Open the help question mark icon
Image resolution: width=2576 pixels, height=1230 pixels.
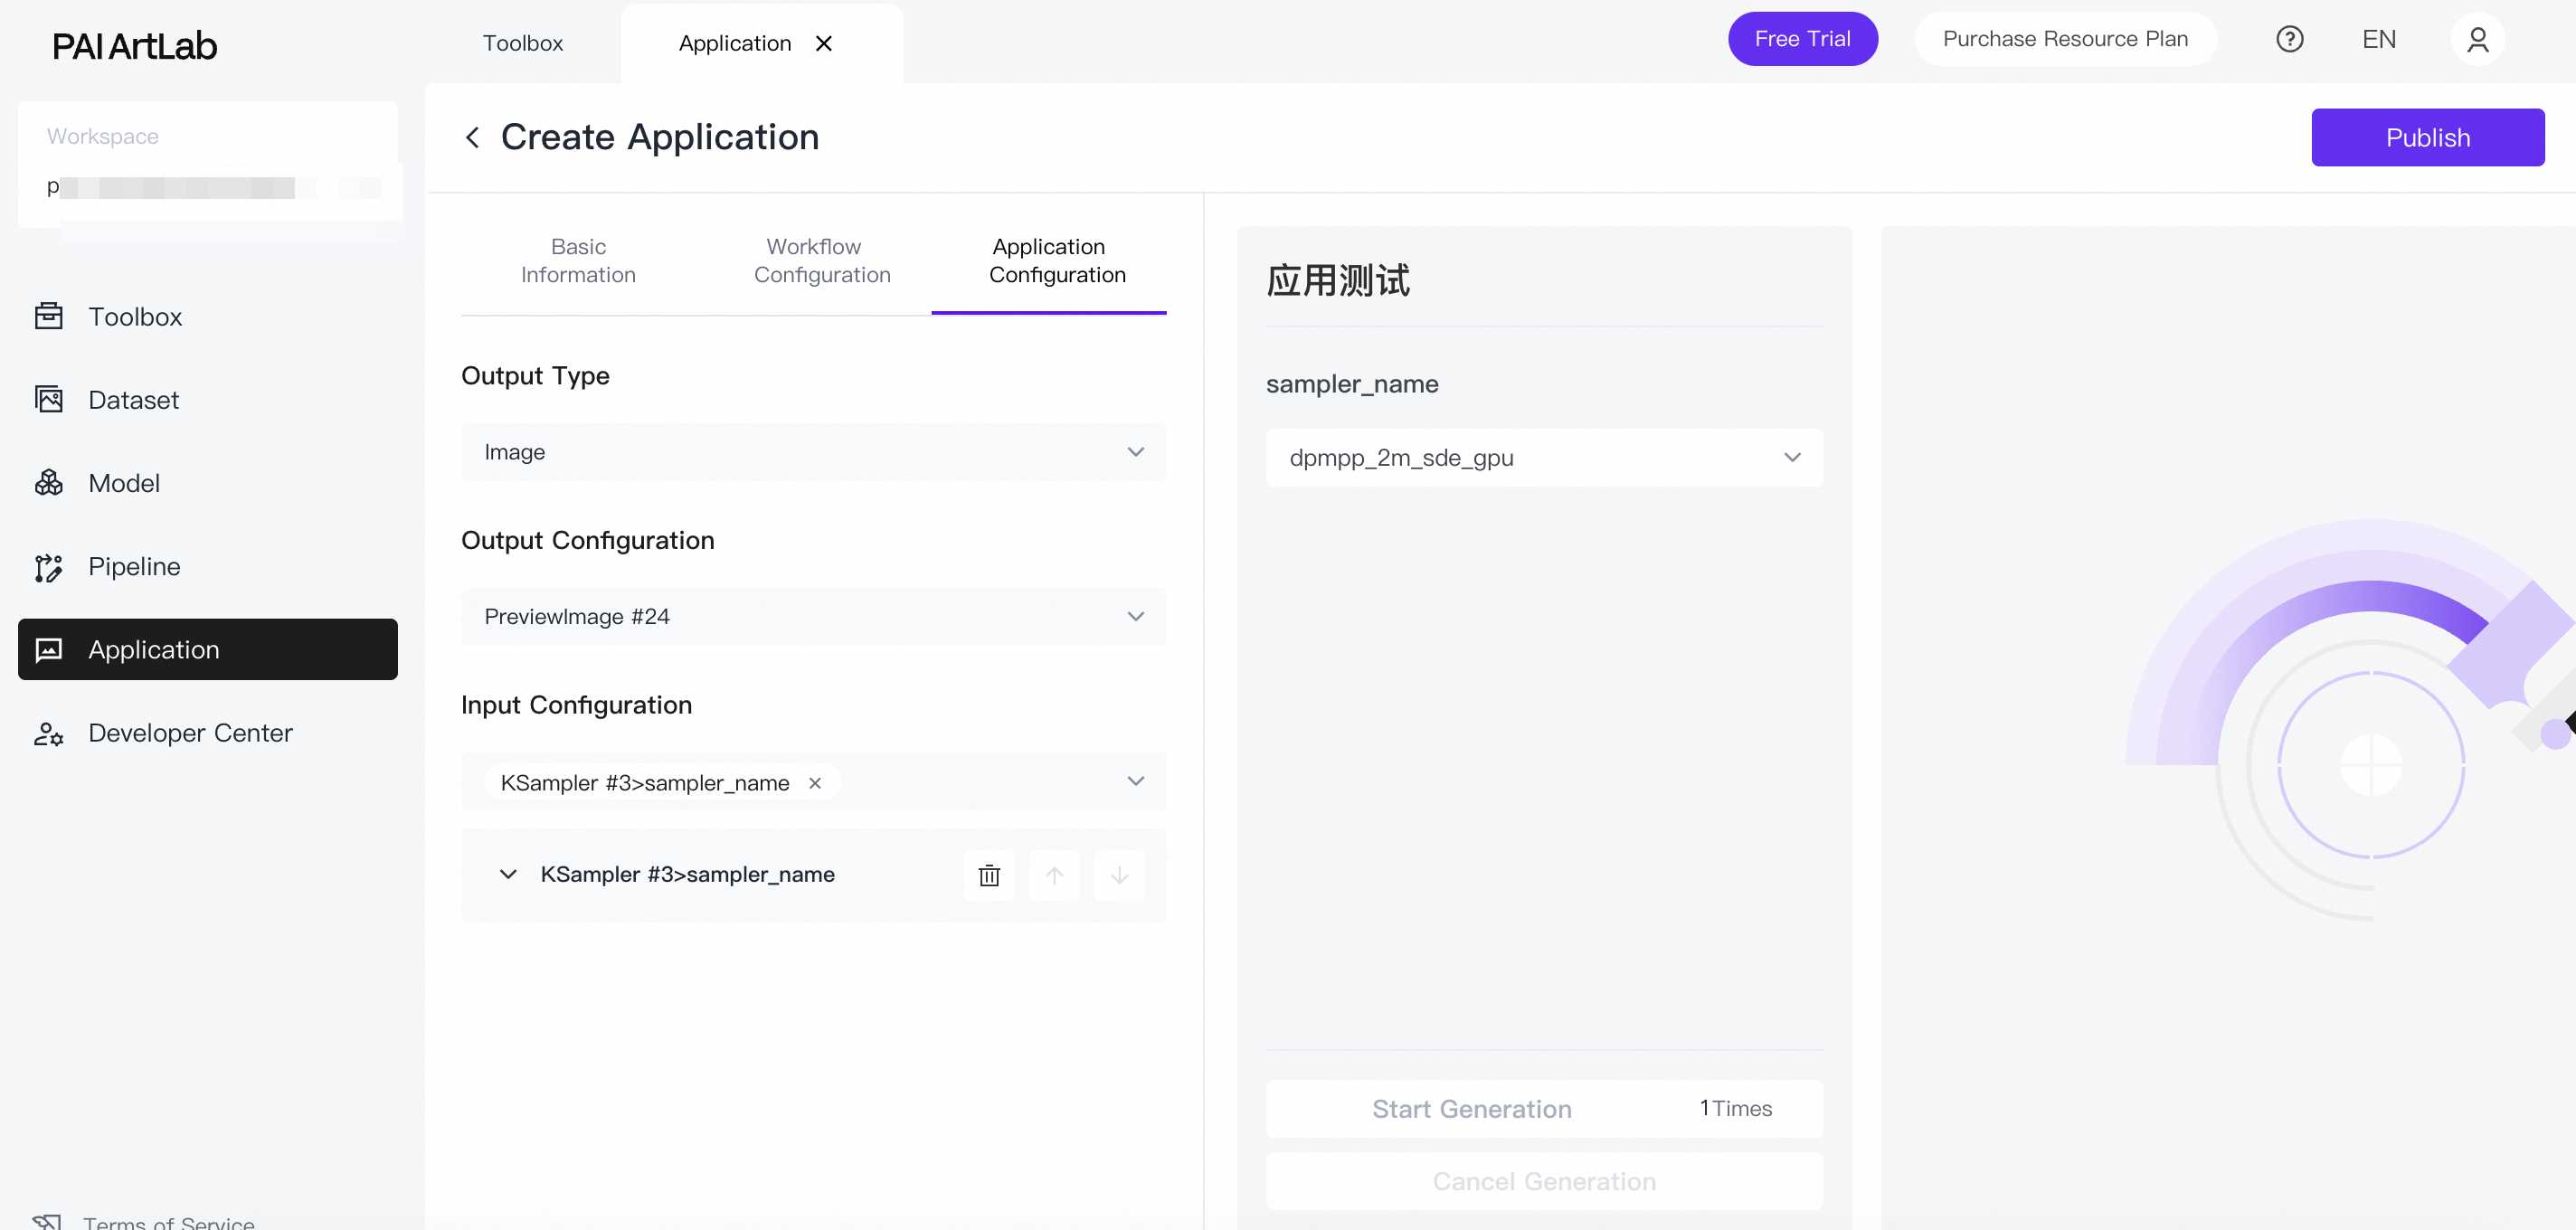[2289, 39]
